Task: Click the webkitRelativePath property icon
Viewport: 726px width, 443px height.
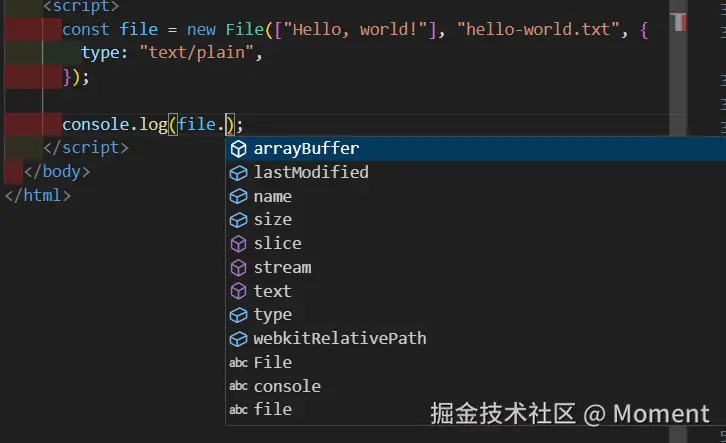Action: pyautogui.click(x=238, y=339)
